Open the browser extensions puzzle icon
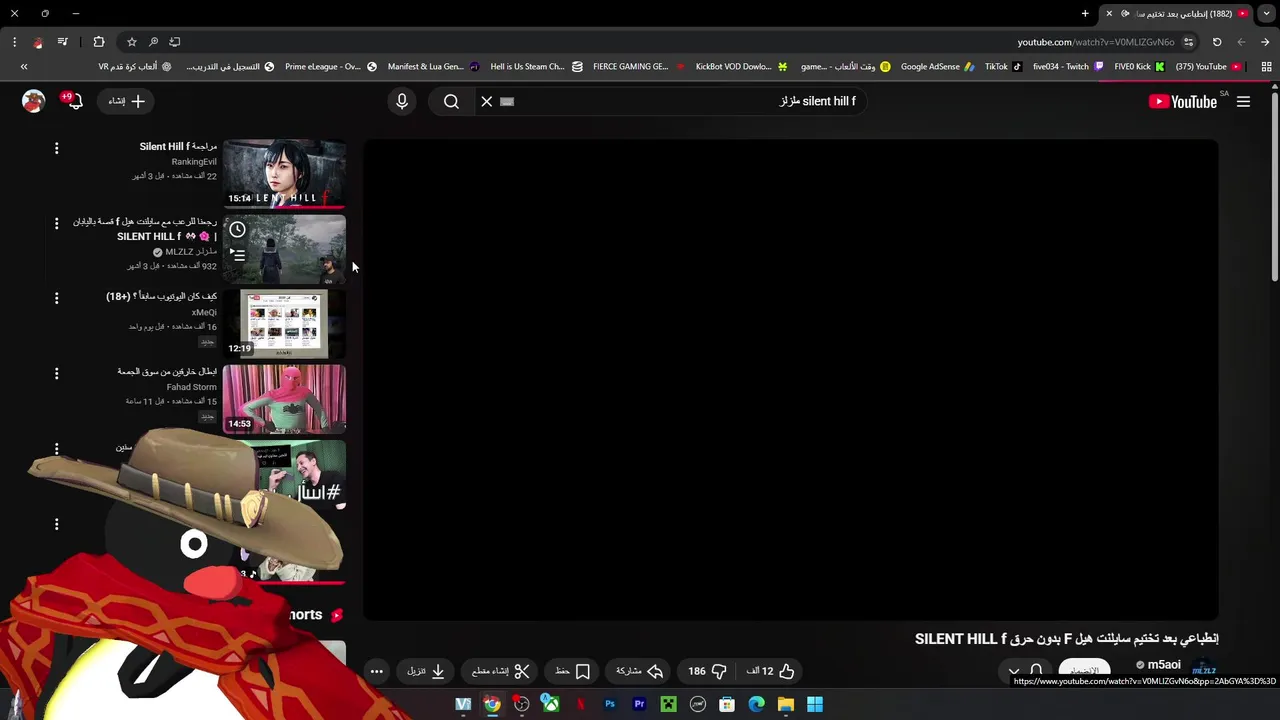This screenshot has height=720, width=1280. click(99, 42)
